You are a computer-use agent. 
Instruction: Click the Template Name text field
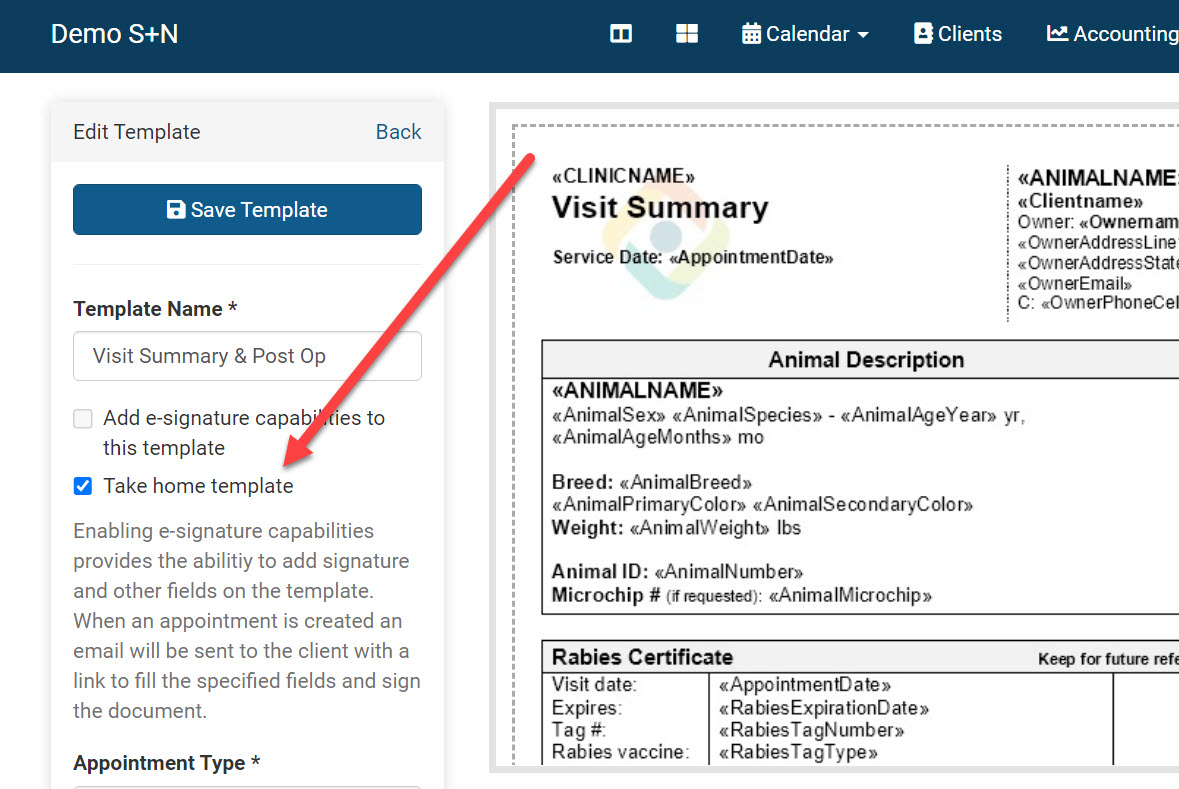pyautogui.click(x=247, y=356)
